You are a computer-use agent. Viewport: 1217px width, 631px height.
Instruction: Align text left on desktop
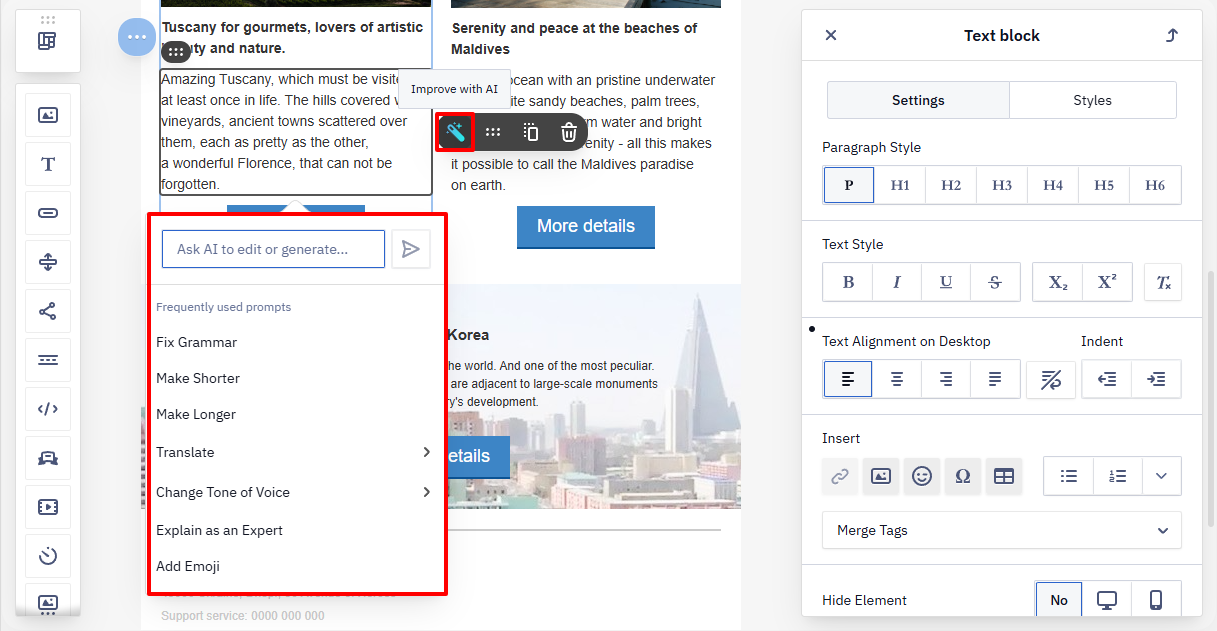(x=848, y=379)
